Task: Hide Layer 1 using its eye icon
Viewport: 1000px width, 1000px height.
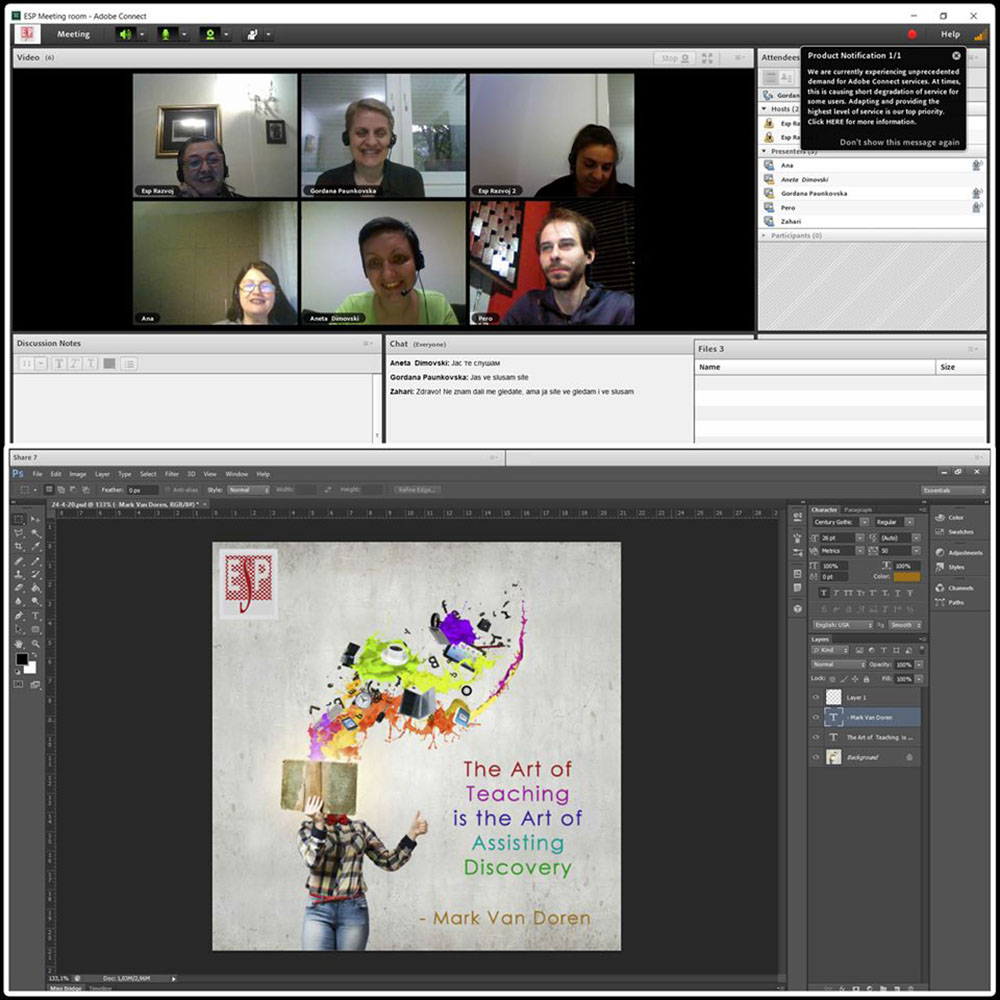Action: [x=816, y=698]
